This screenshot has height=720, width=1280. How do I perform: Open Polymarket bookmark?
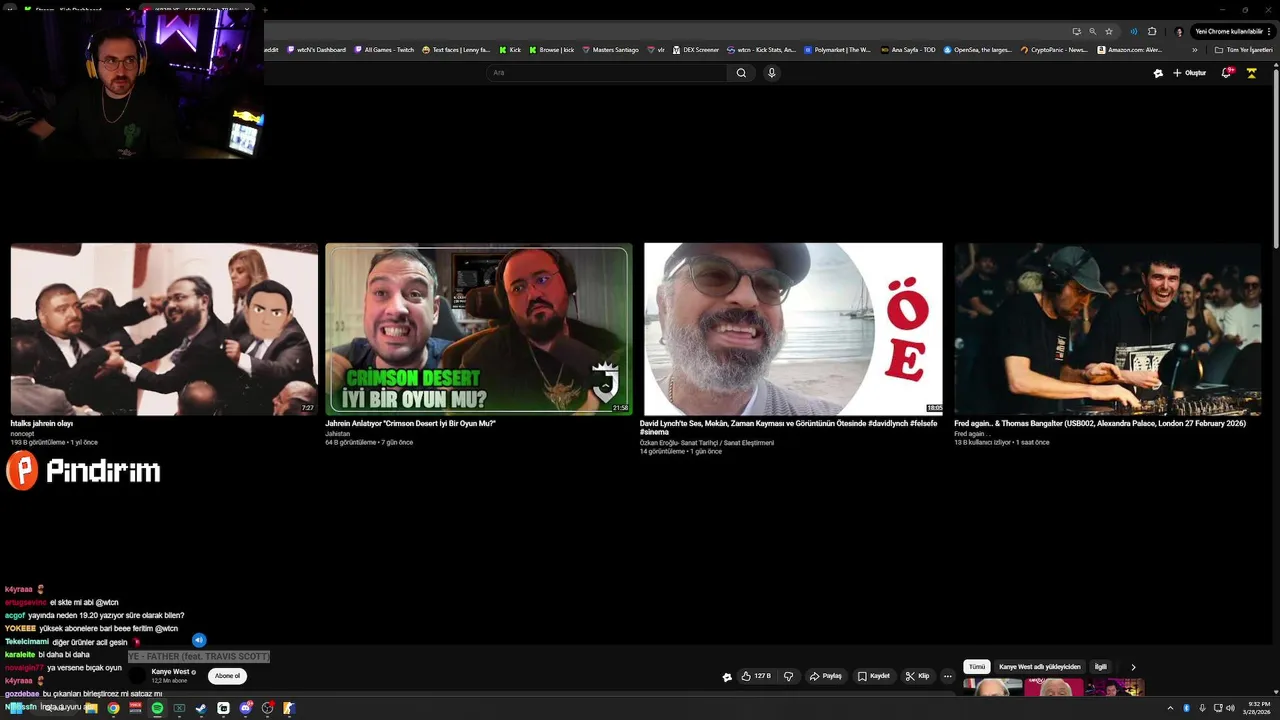point(837,50)
